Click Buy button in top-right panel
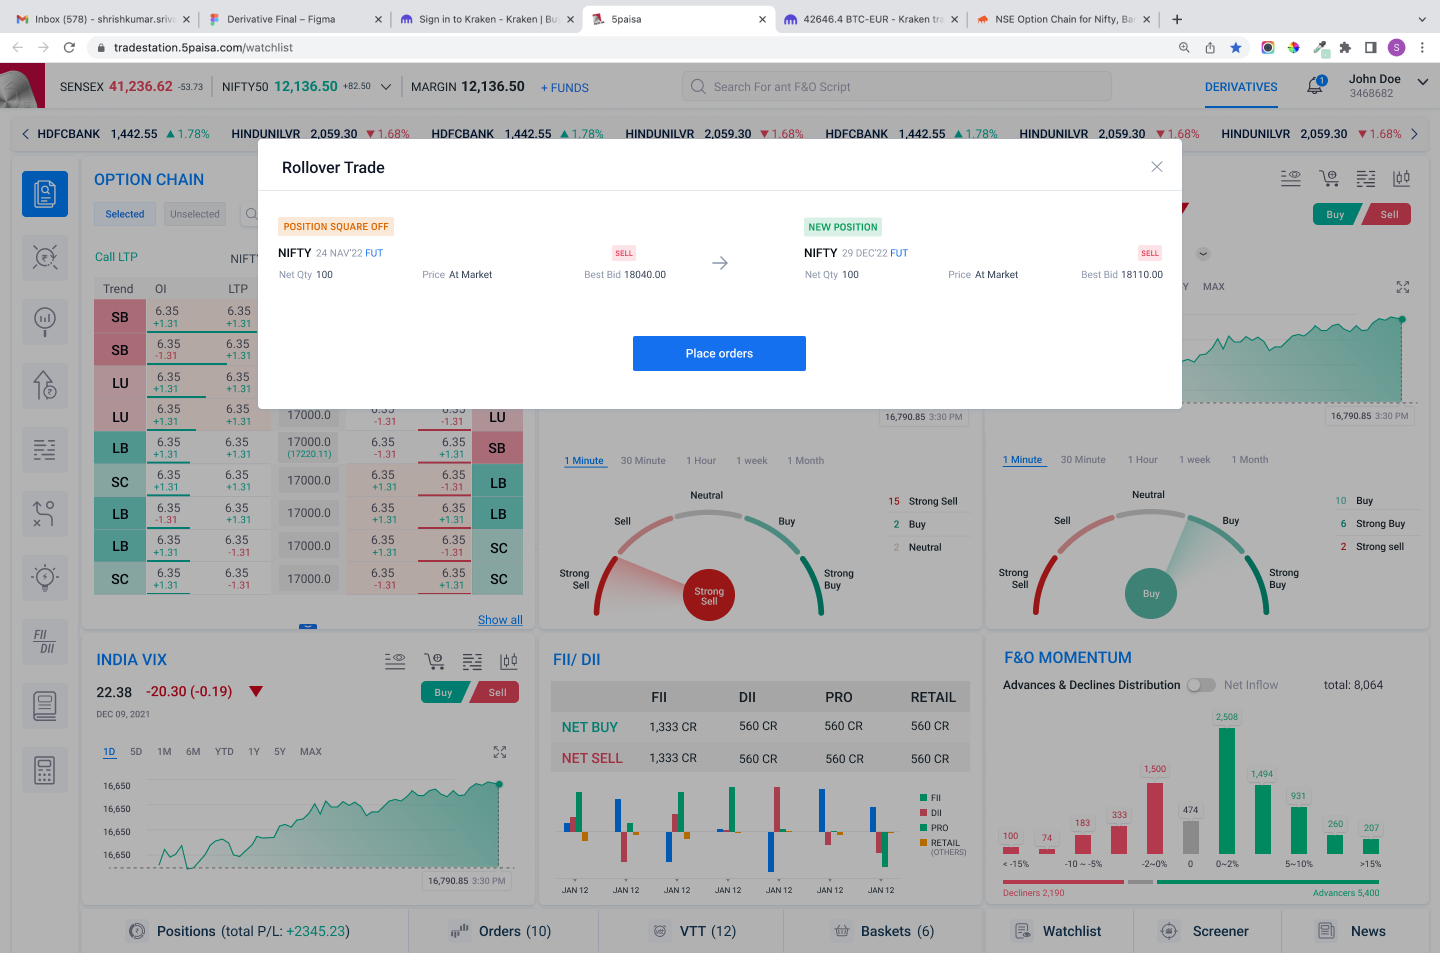 coord(1335,214)
